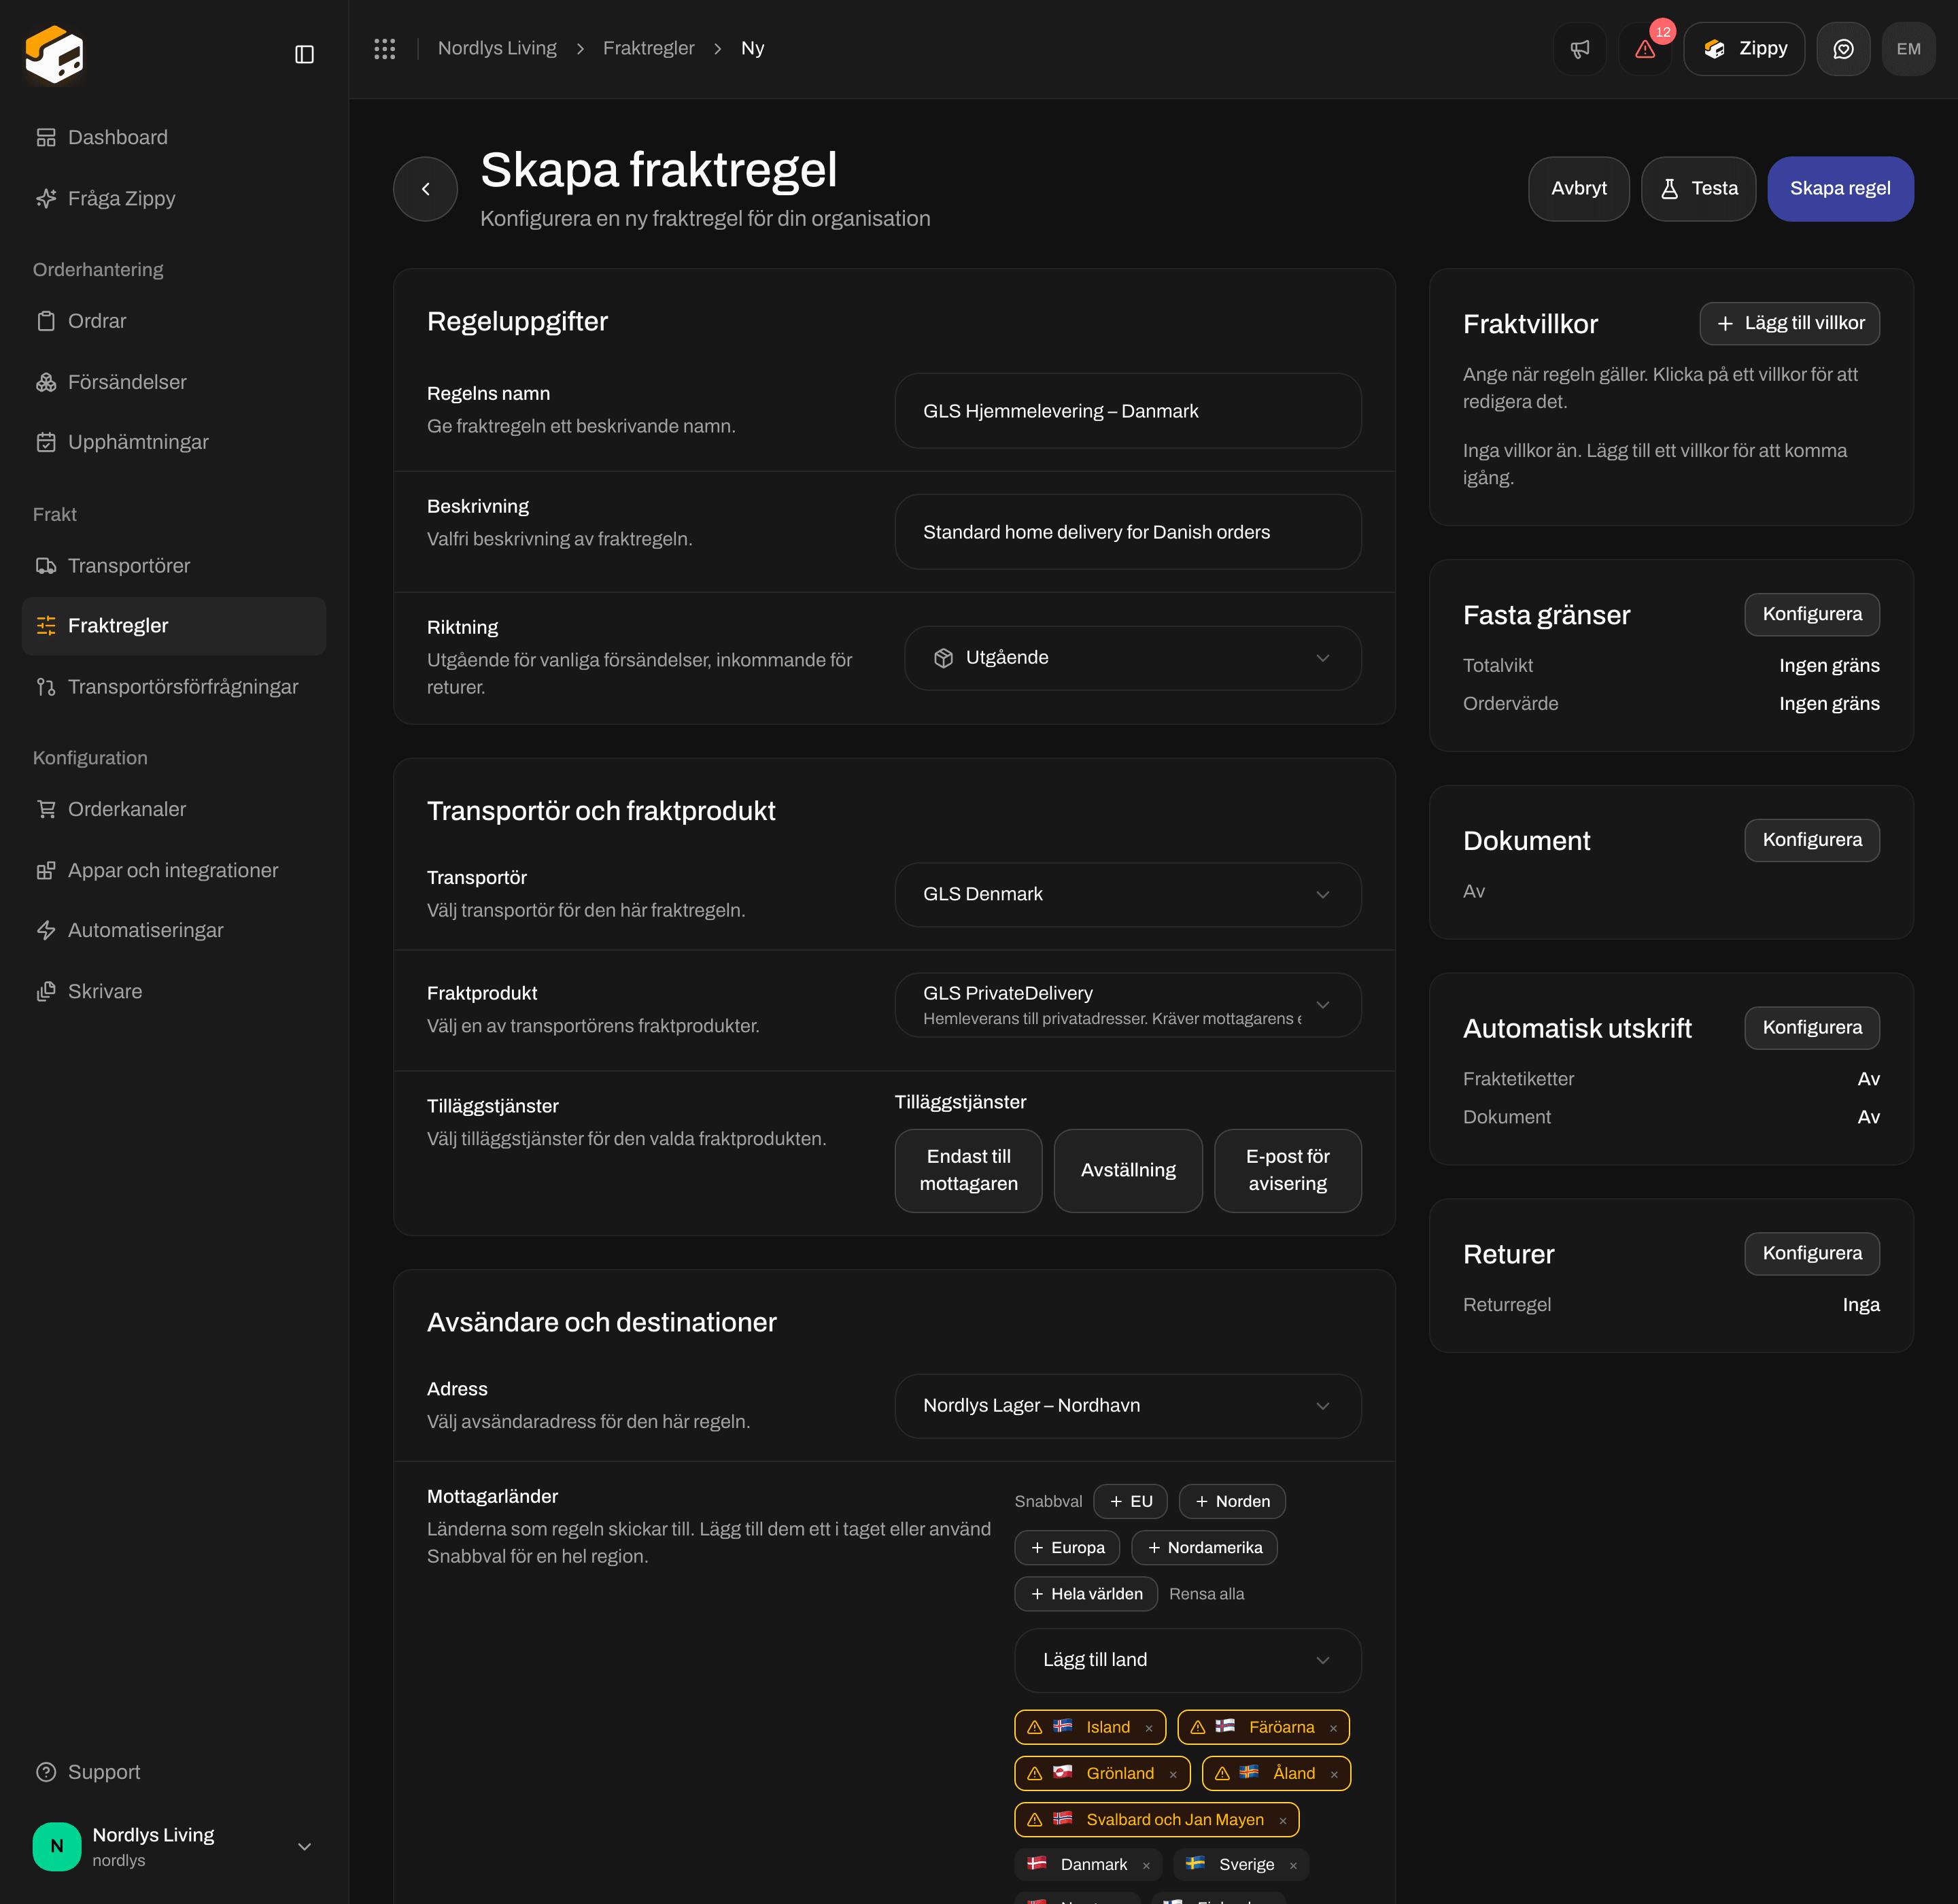Toggle Endast till mottagaren service
The height and width of the screenshot is (1904, 1958).
(x=968, y=1170)
